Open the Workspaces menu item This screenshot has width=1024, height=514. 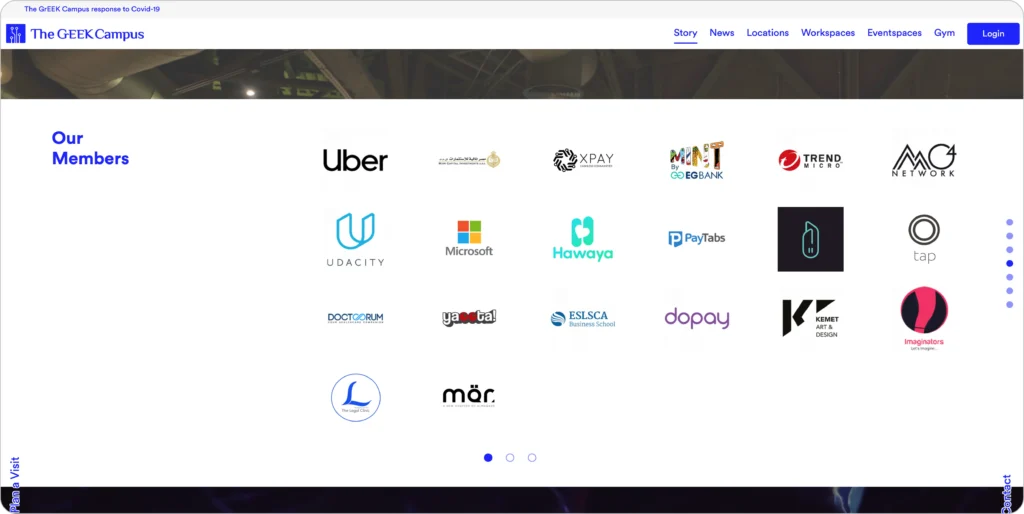click(x=828, y=33)
